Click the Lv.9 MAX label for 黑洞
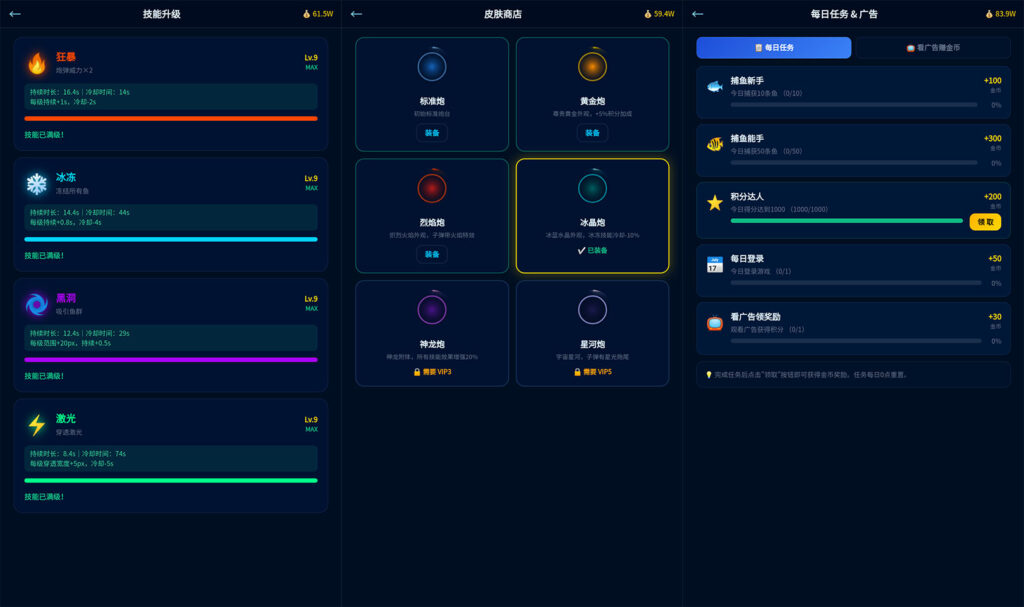Screen dimensions: 1024x607 (x=311, y=303)
